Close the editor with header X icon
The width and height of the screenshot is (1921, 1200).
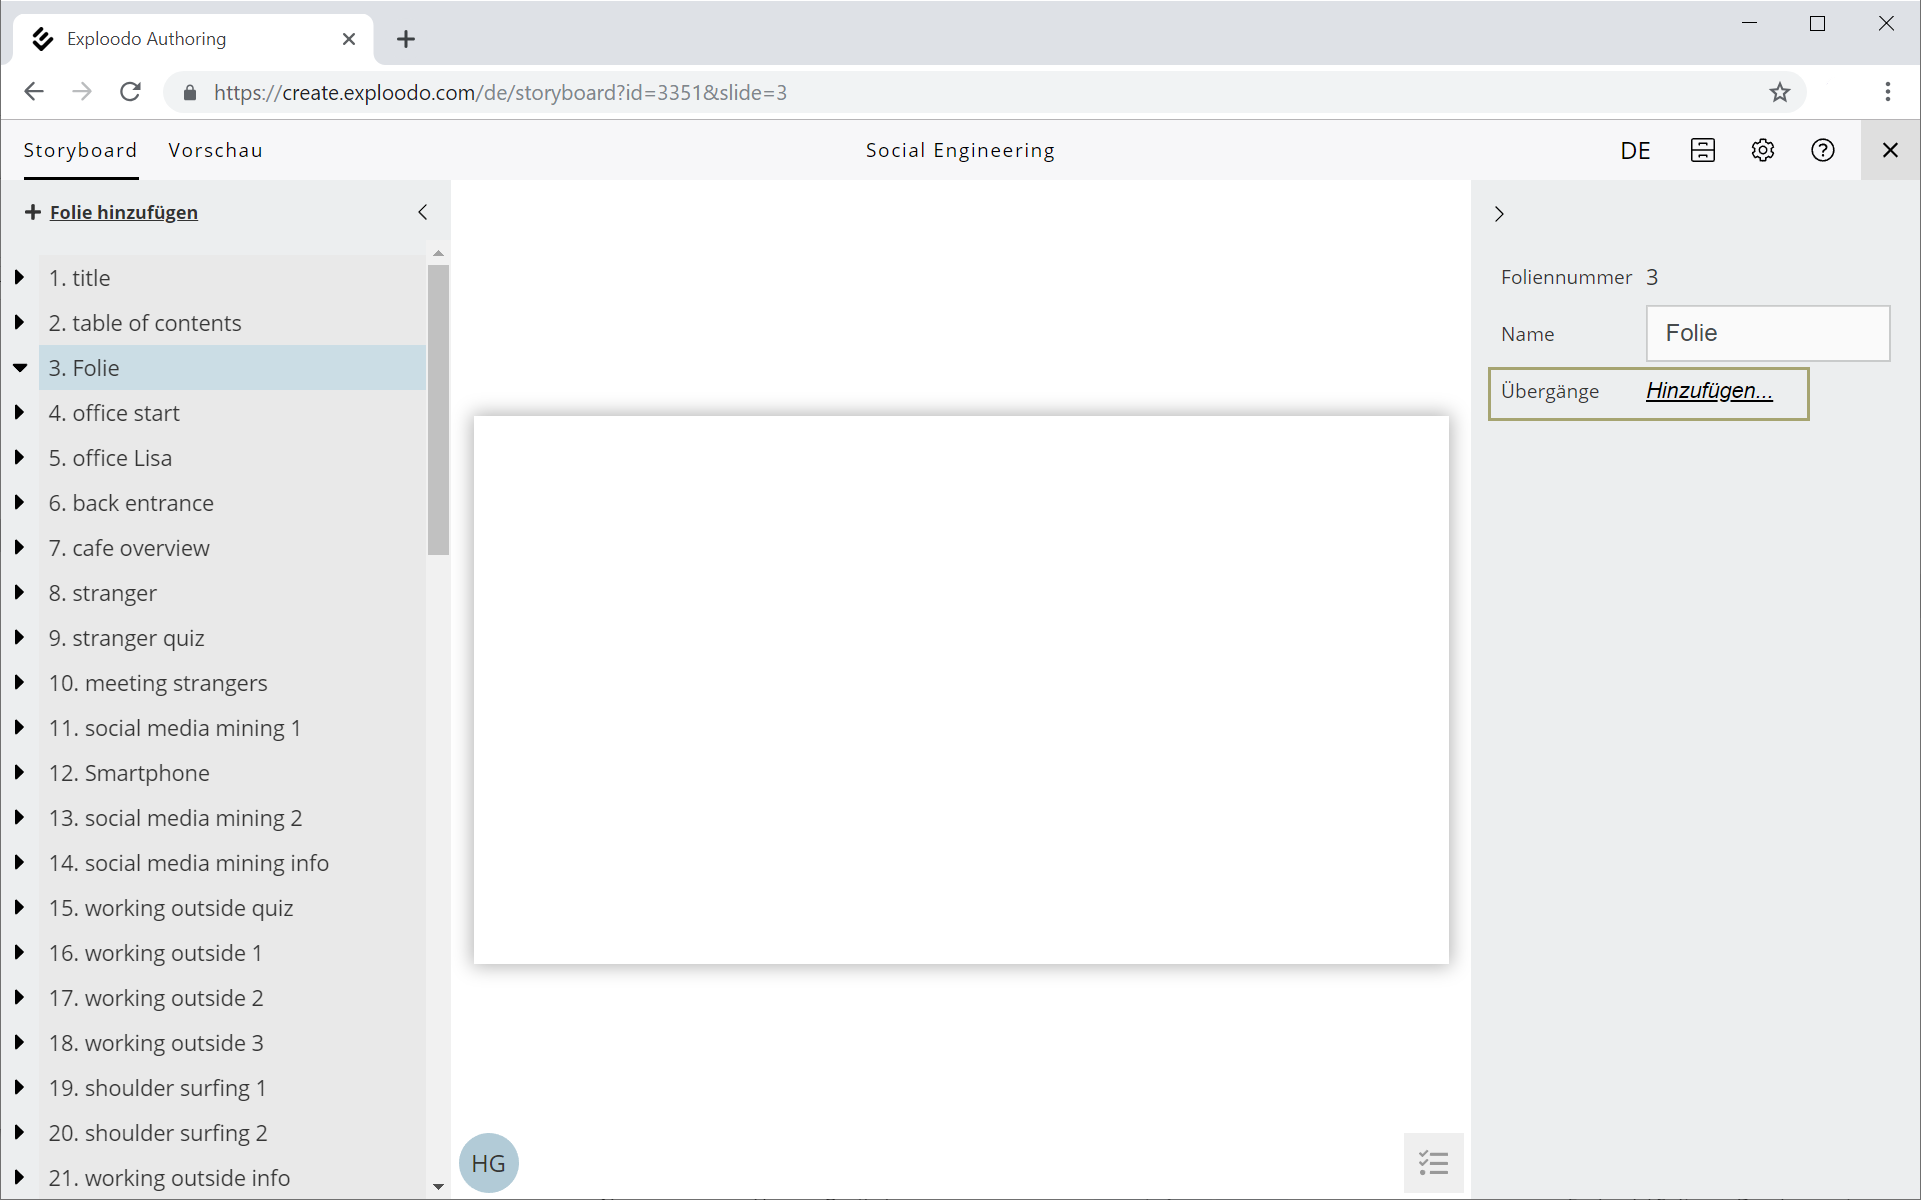(x=1889, y=150)
